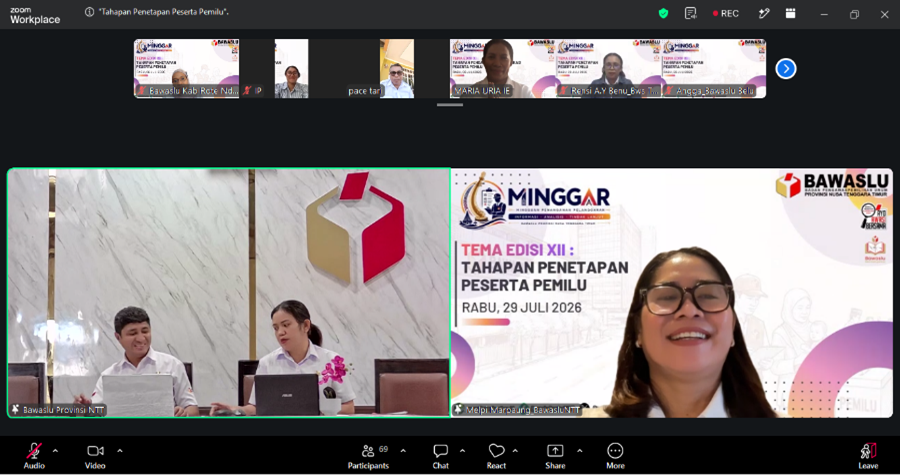
Task: Change layout with the View grid icon
Action: click(x=790, y=13)
